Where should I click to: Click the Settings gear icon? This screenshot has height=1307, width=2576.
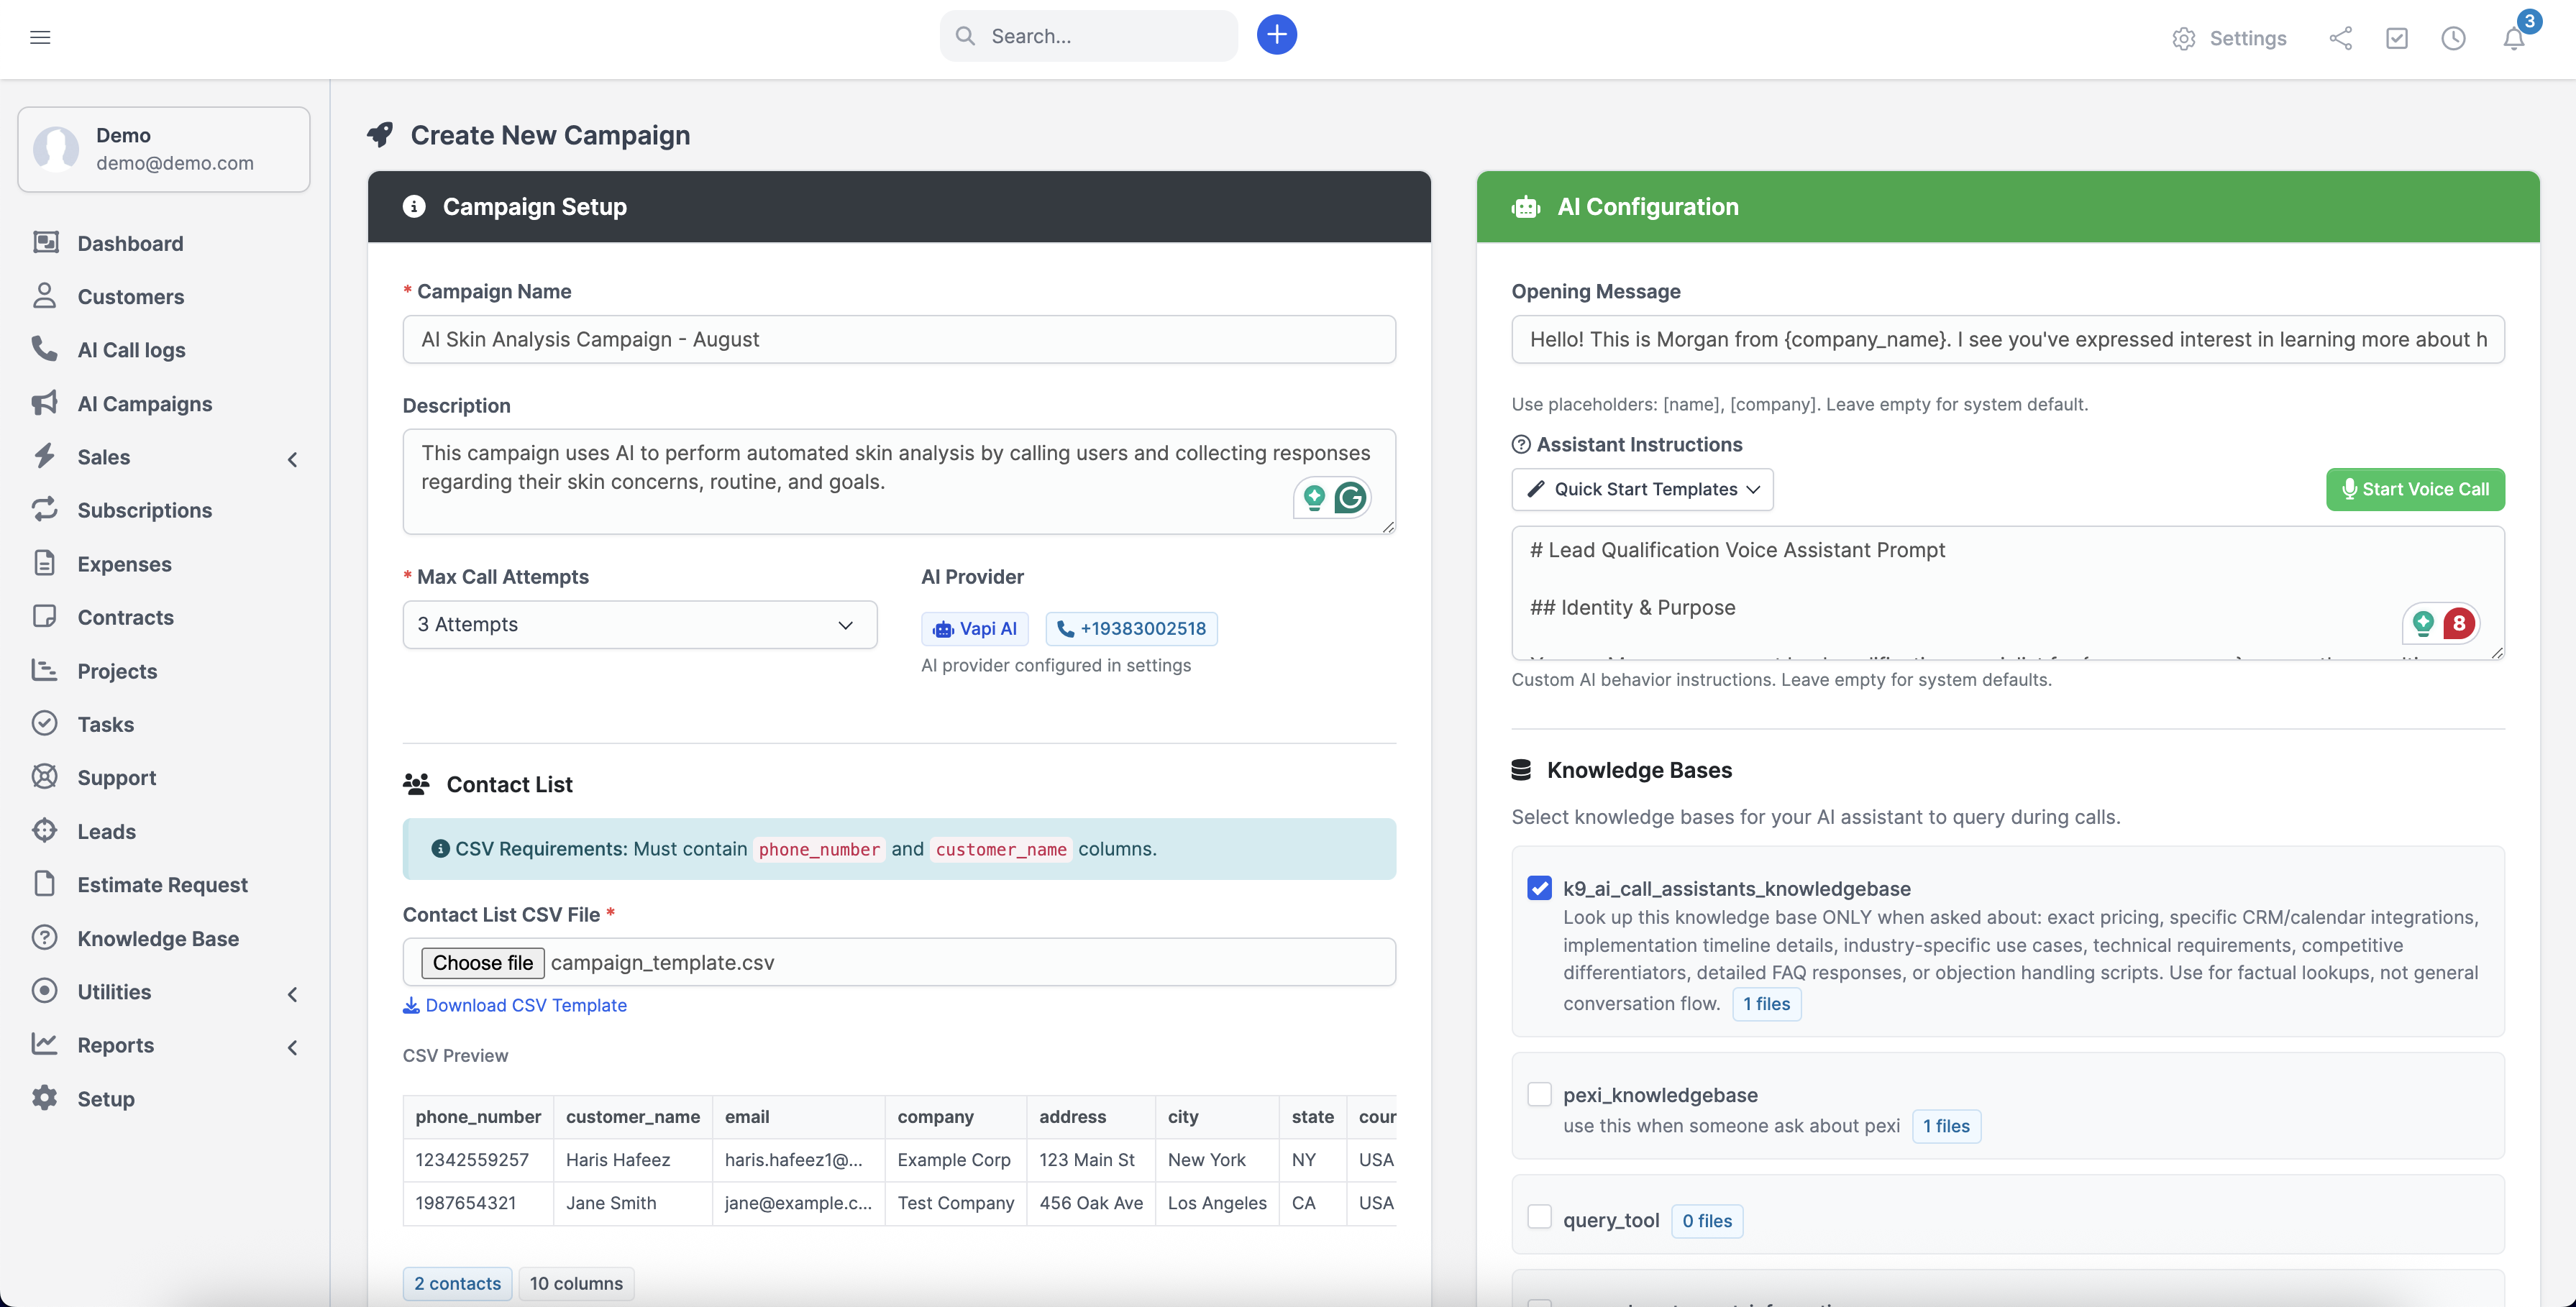point(2183,39)
